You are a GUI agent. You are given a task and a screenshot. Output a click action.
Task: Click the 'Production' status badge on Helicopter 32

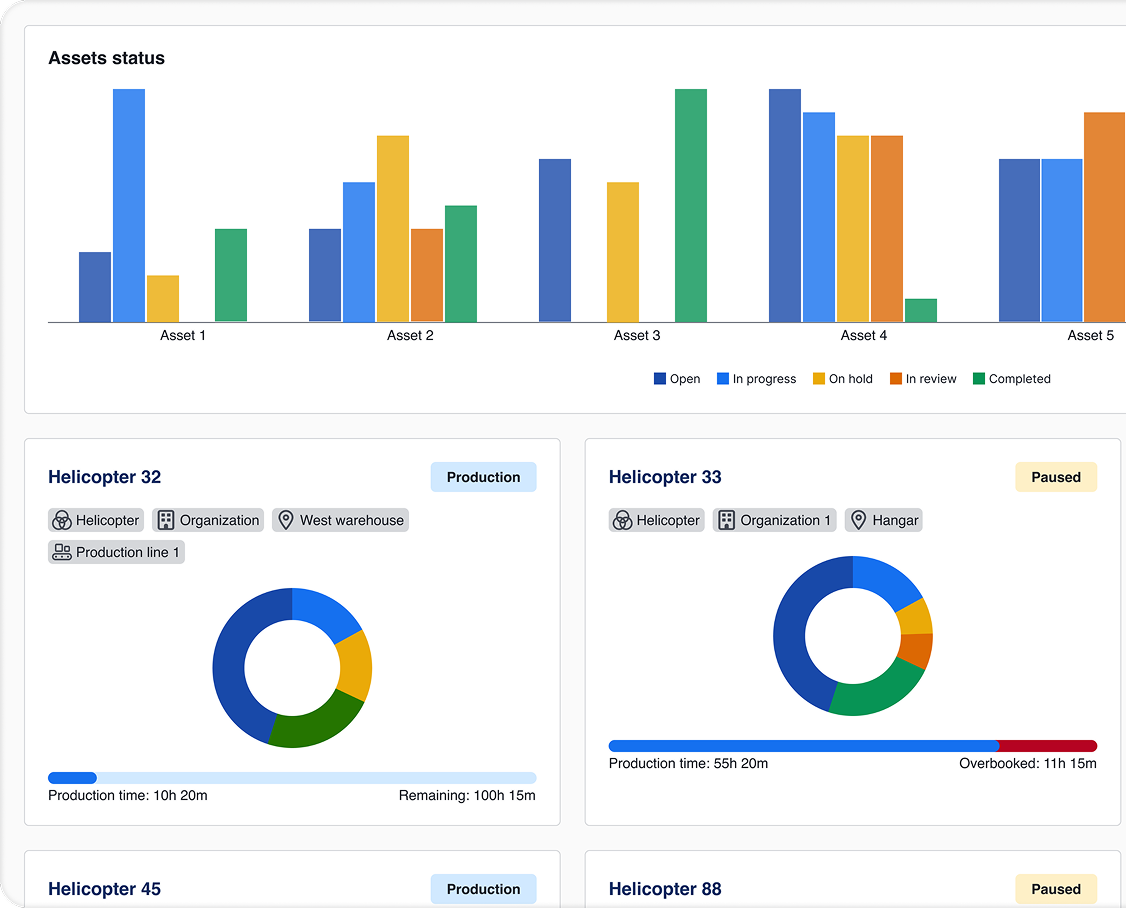483,477
